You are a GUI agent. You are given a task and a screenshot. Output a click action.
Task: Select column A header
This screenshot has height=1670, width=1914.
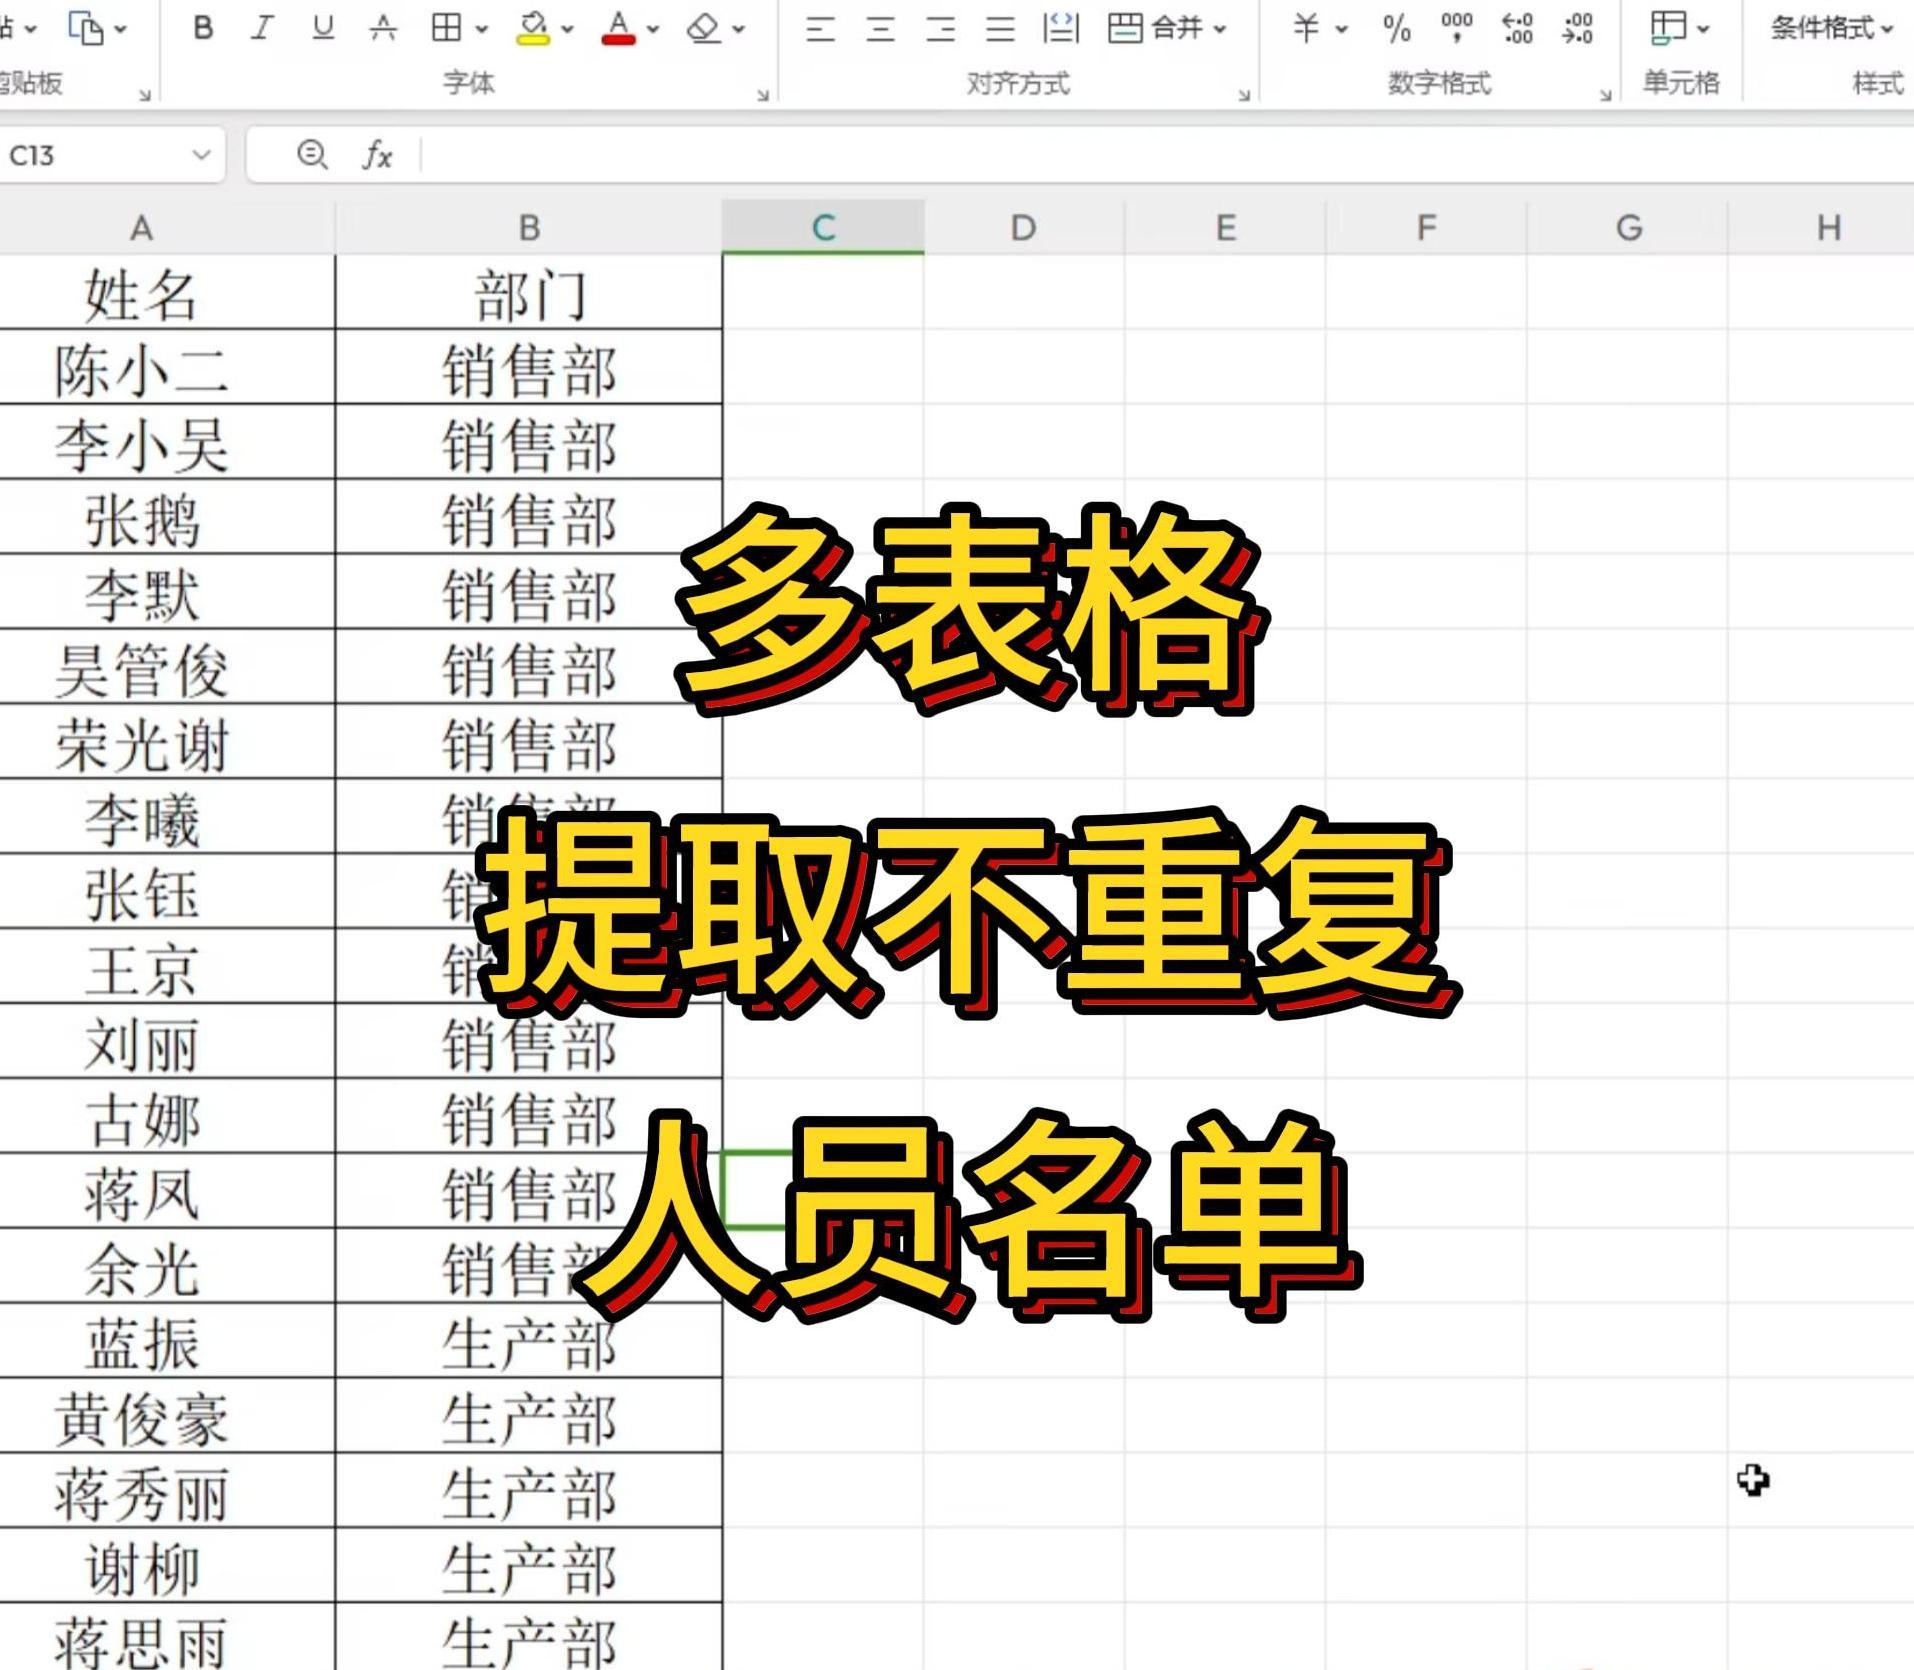pyautogui.click(x=141, y=227)
